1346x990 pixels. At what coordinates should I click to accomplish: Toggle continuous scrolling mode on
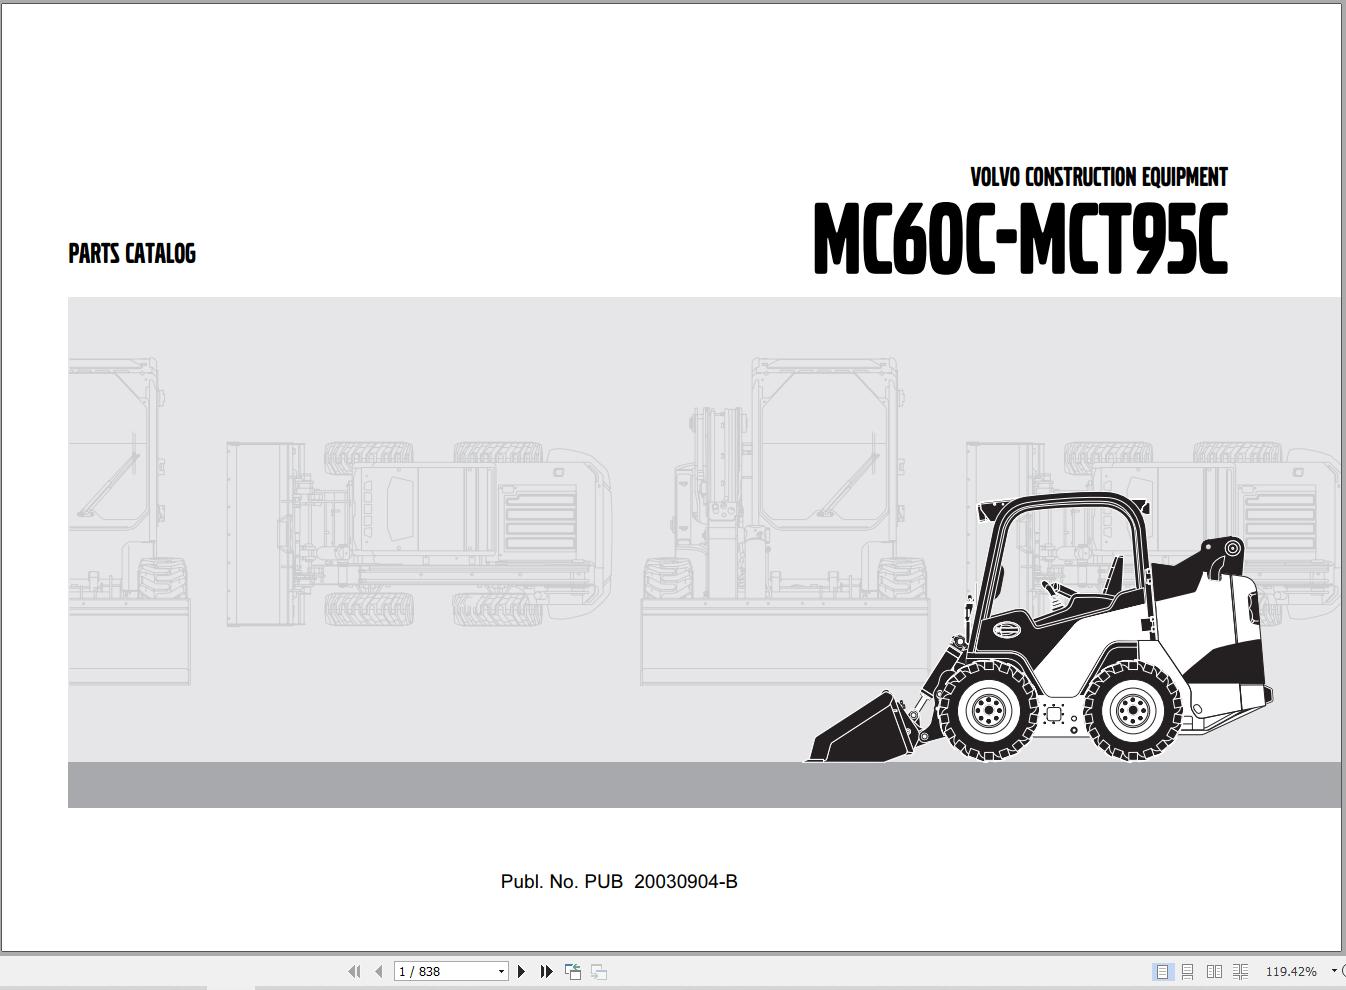(1188, 971)
